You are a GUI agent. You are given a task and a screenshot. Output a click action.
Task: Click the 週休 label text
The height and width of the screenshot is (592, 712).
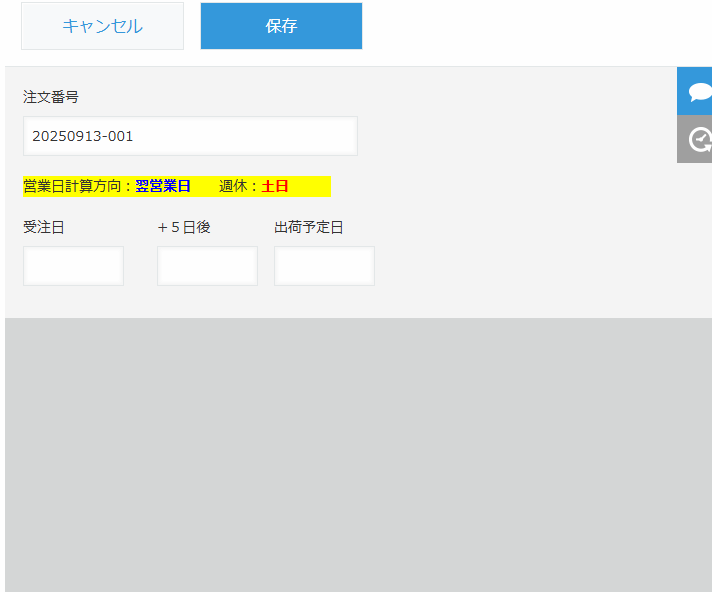236,186
